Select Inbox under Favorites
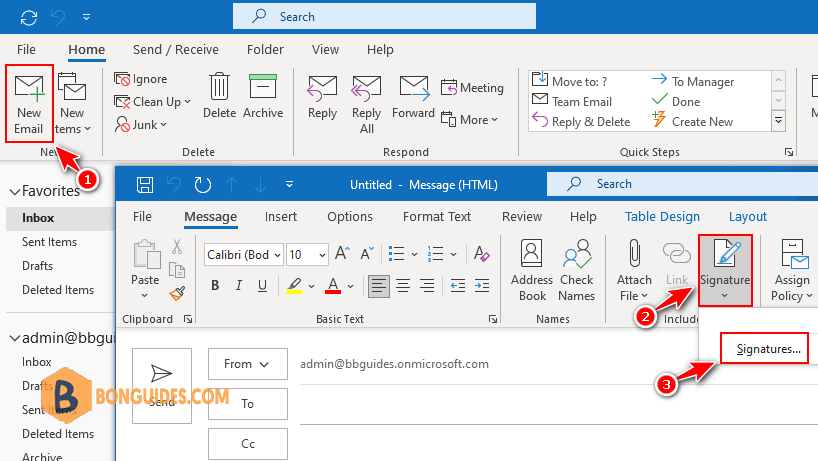Viewport: 818px width, 461px height. pos(38,218)
